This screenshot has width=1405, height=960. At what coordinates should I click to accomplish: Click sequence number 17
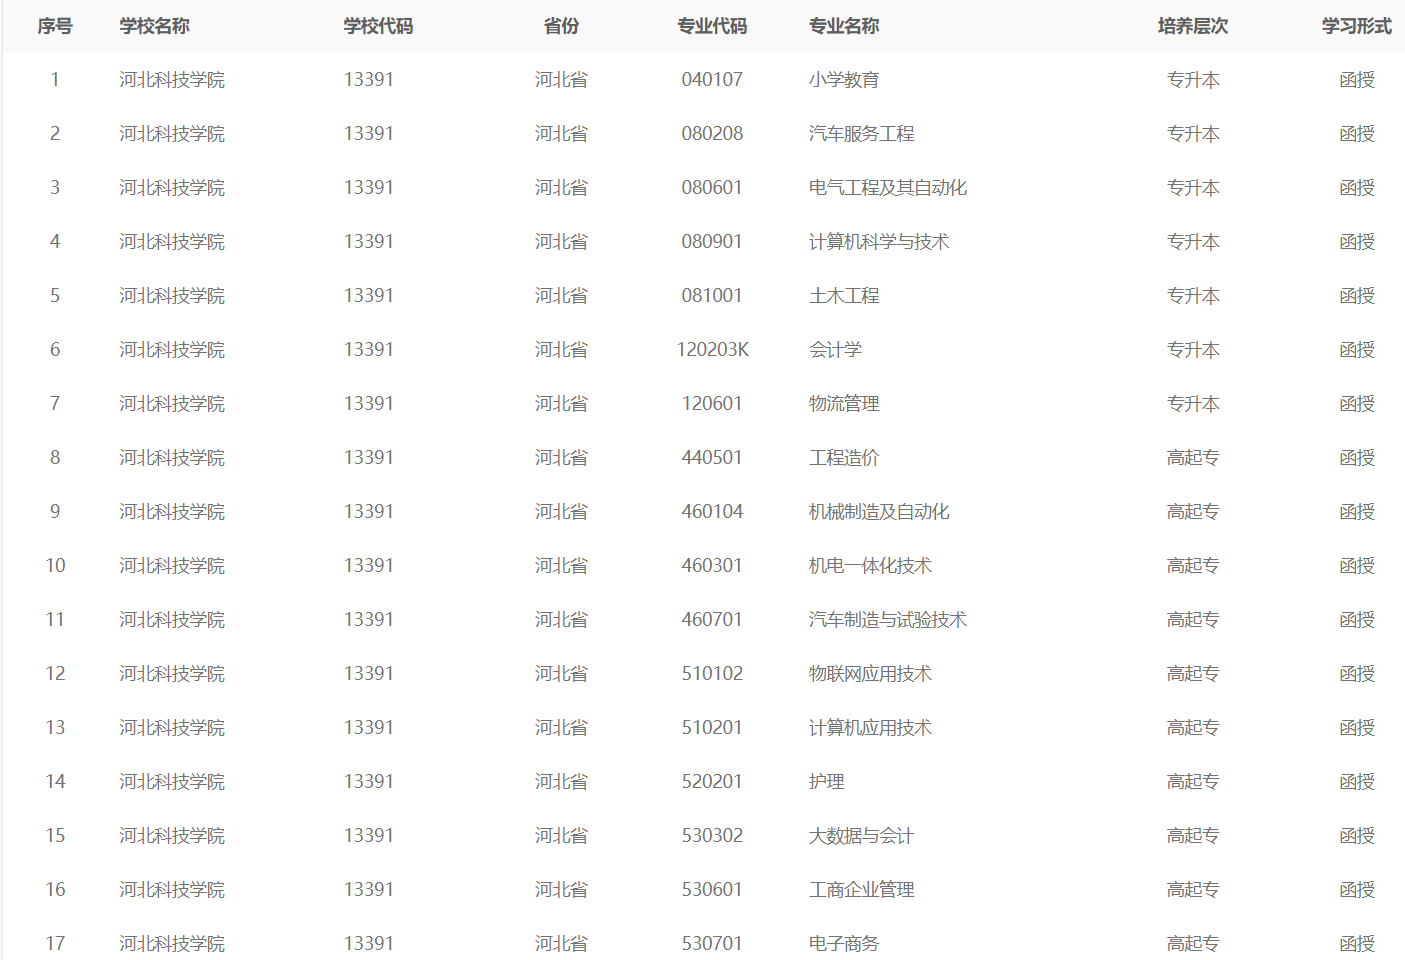click(x=55, y=944)
